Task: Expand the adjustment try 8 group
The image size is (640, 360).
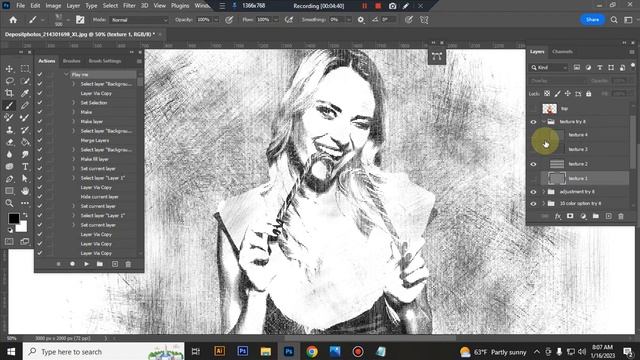Action: 544,192
